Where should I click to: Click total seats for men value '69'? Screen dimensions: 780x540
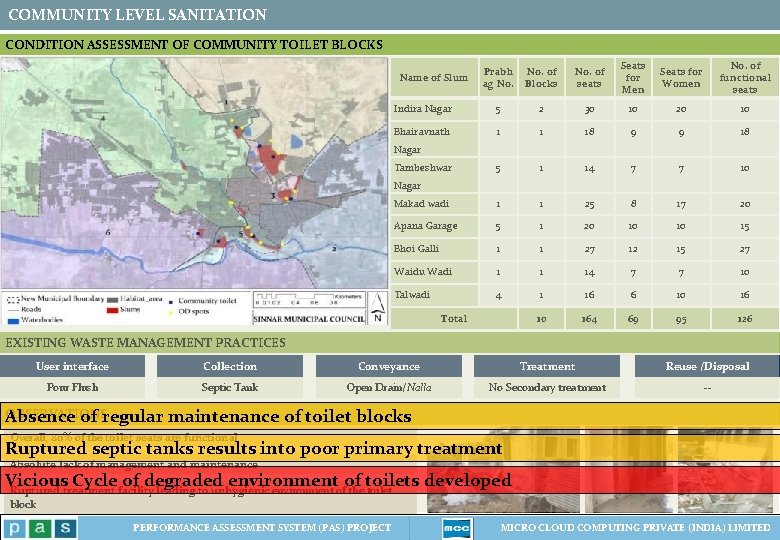[x=633, y=319]
